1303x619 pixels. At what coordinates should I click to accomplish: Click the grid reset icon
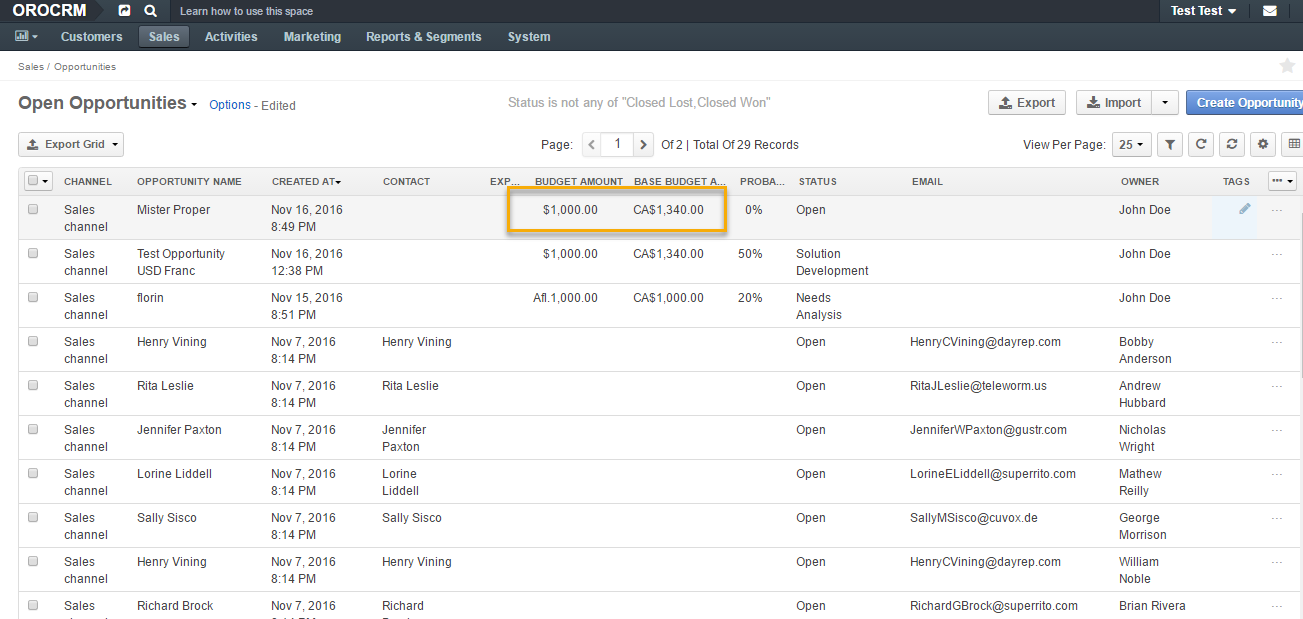(x=1232, y=145)
